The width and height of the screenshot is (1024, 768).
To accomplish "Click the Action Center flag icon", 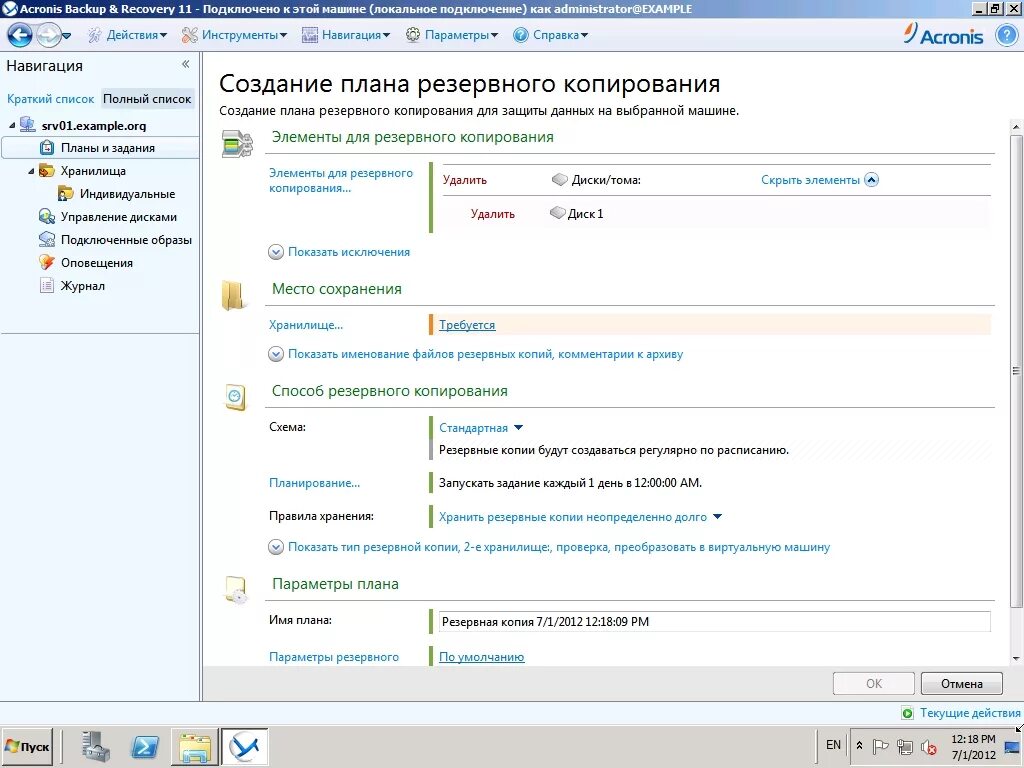I will pyautogui.click(x=880, y=746).
